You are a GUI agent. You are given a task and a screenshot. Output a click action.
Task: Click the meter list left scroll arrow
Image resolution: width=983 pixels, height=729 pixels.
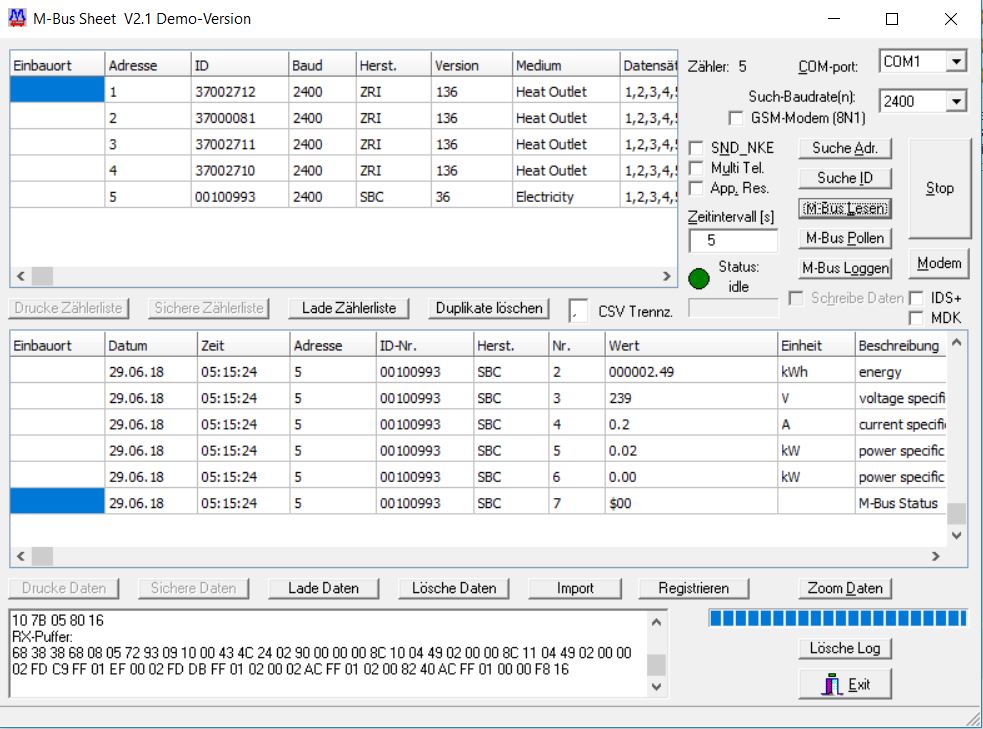tap(21, 276)
